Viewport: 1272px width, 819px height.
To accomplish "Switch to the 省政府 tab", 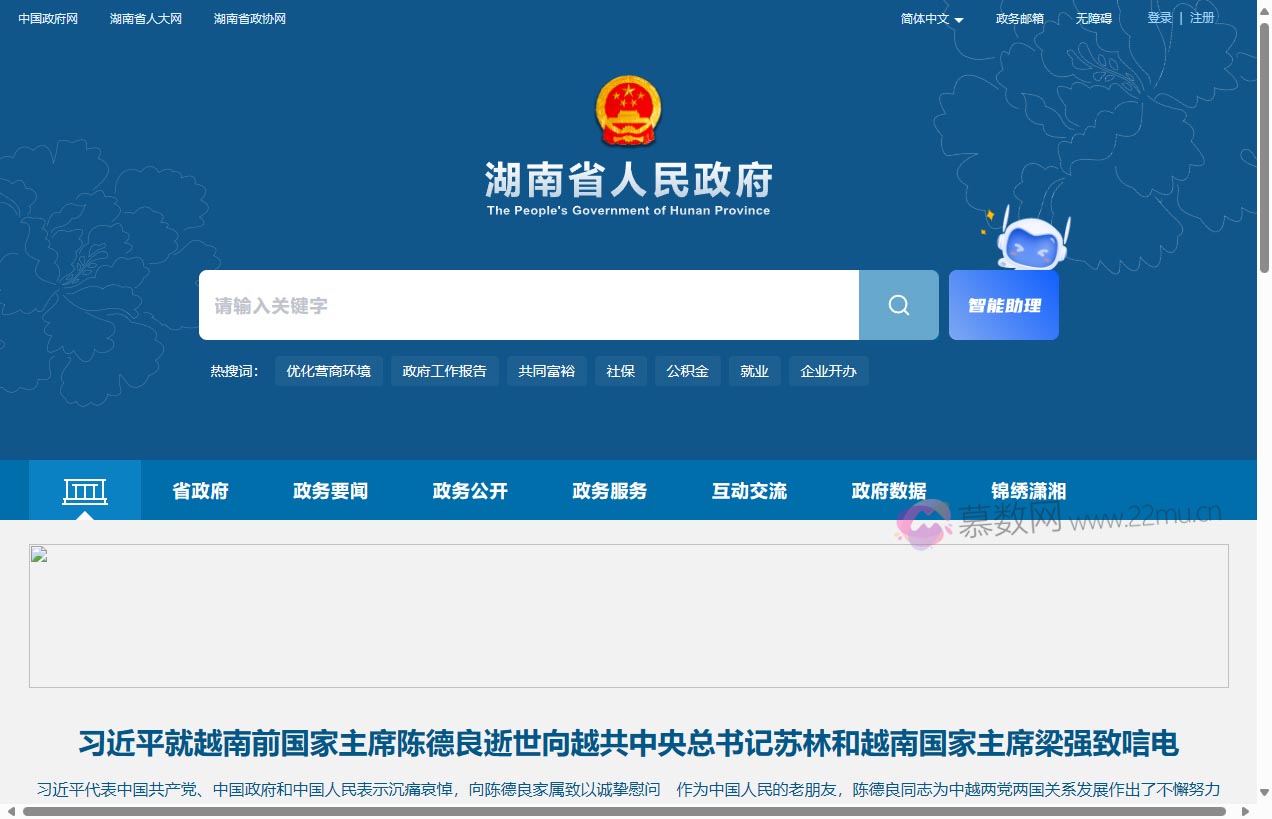I will pos(200,491).
